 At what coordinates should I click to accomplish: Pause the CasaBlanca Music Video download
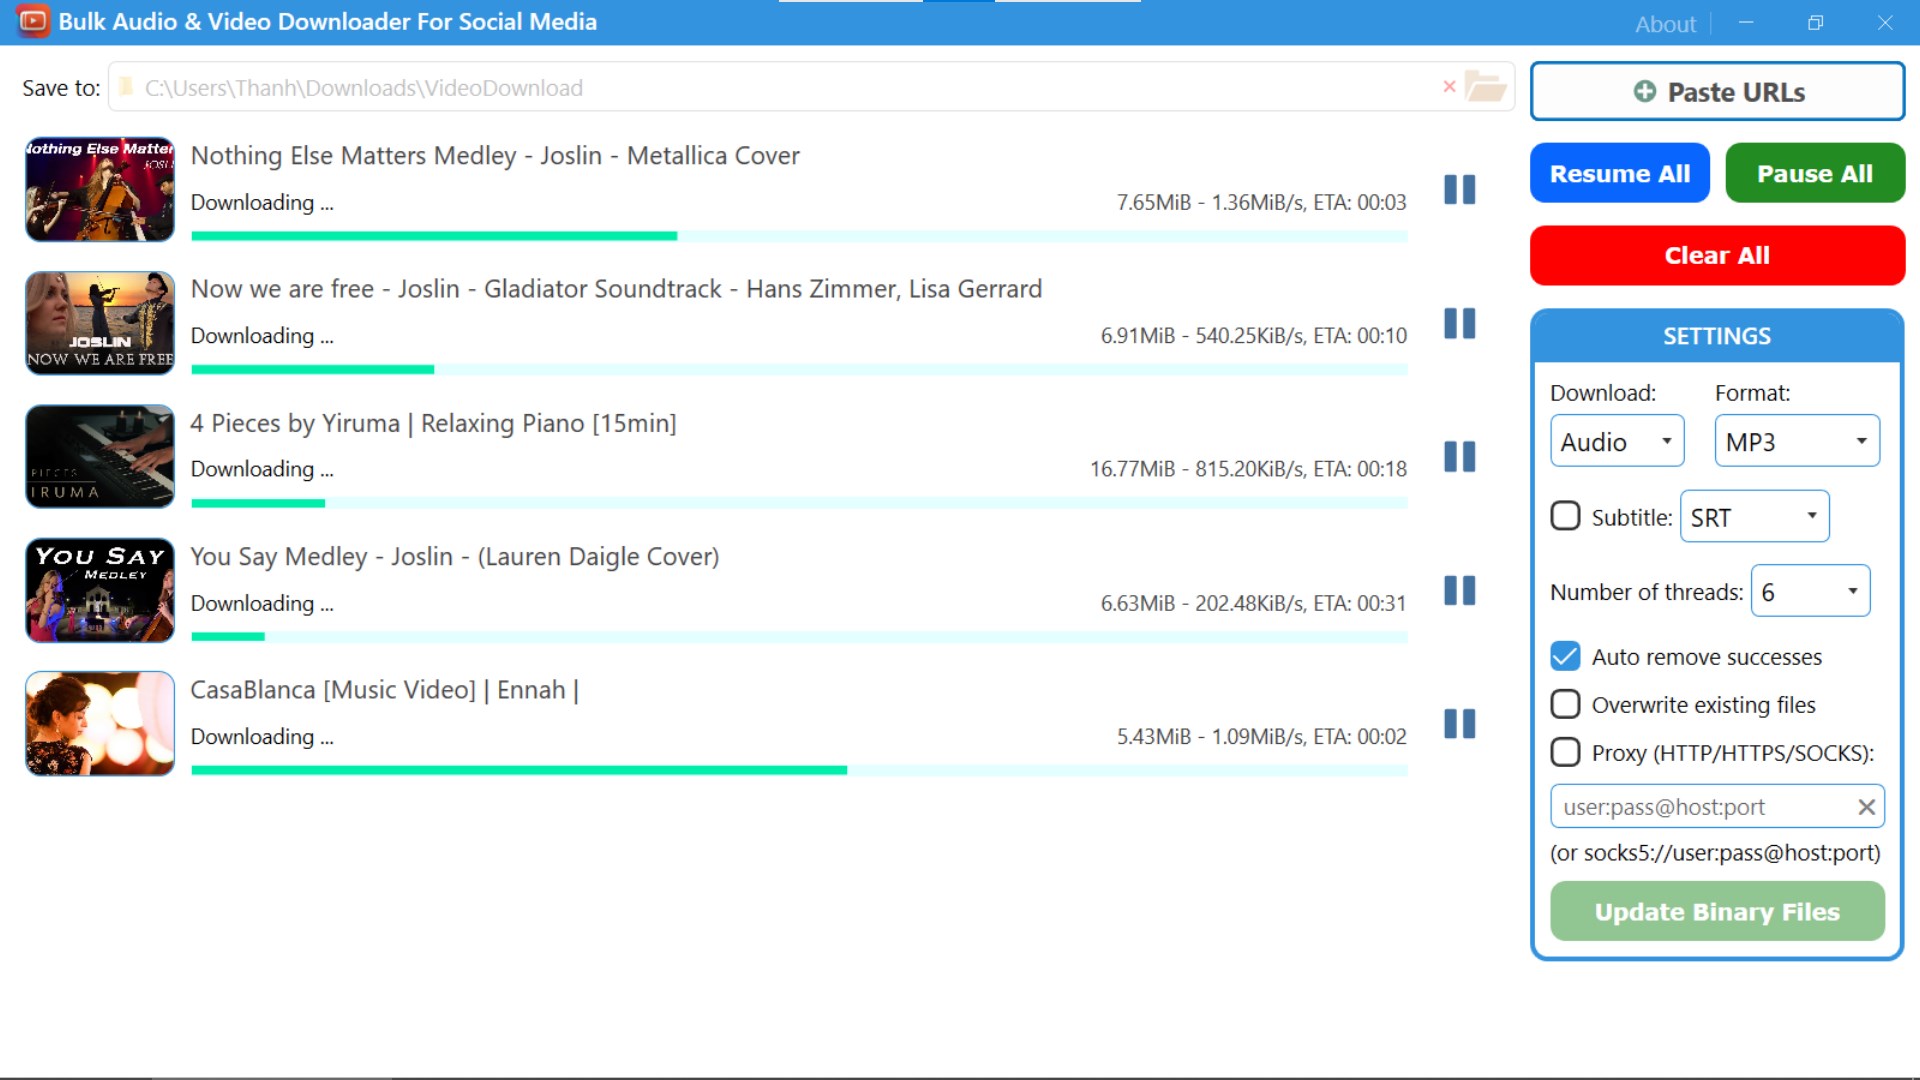coord(1459,723)
